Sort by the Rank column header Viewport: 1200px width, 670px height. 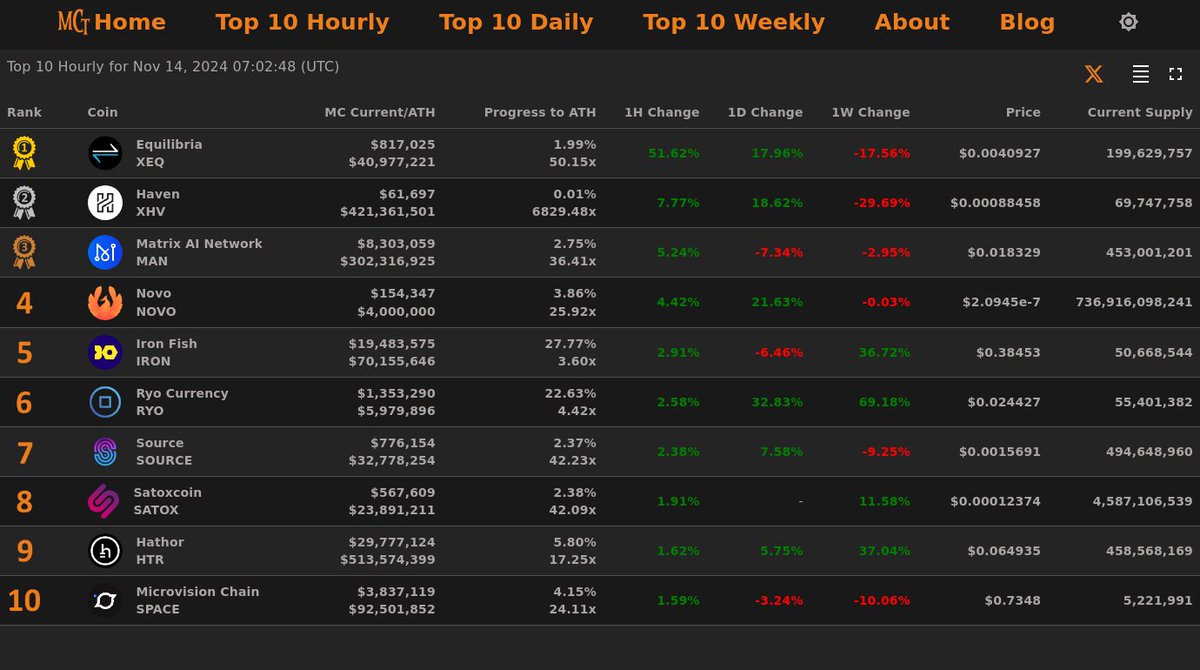click(x=25, y=112)
